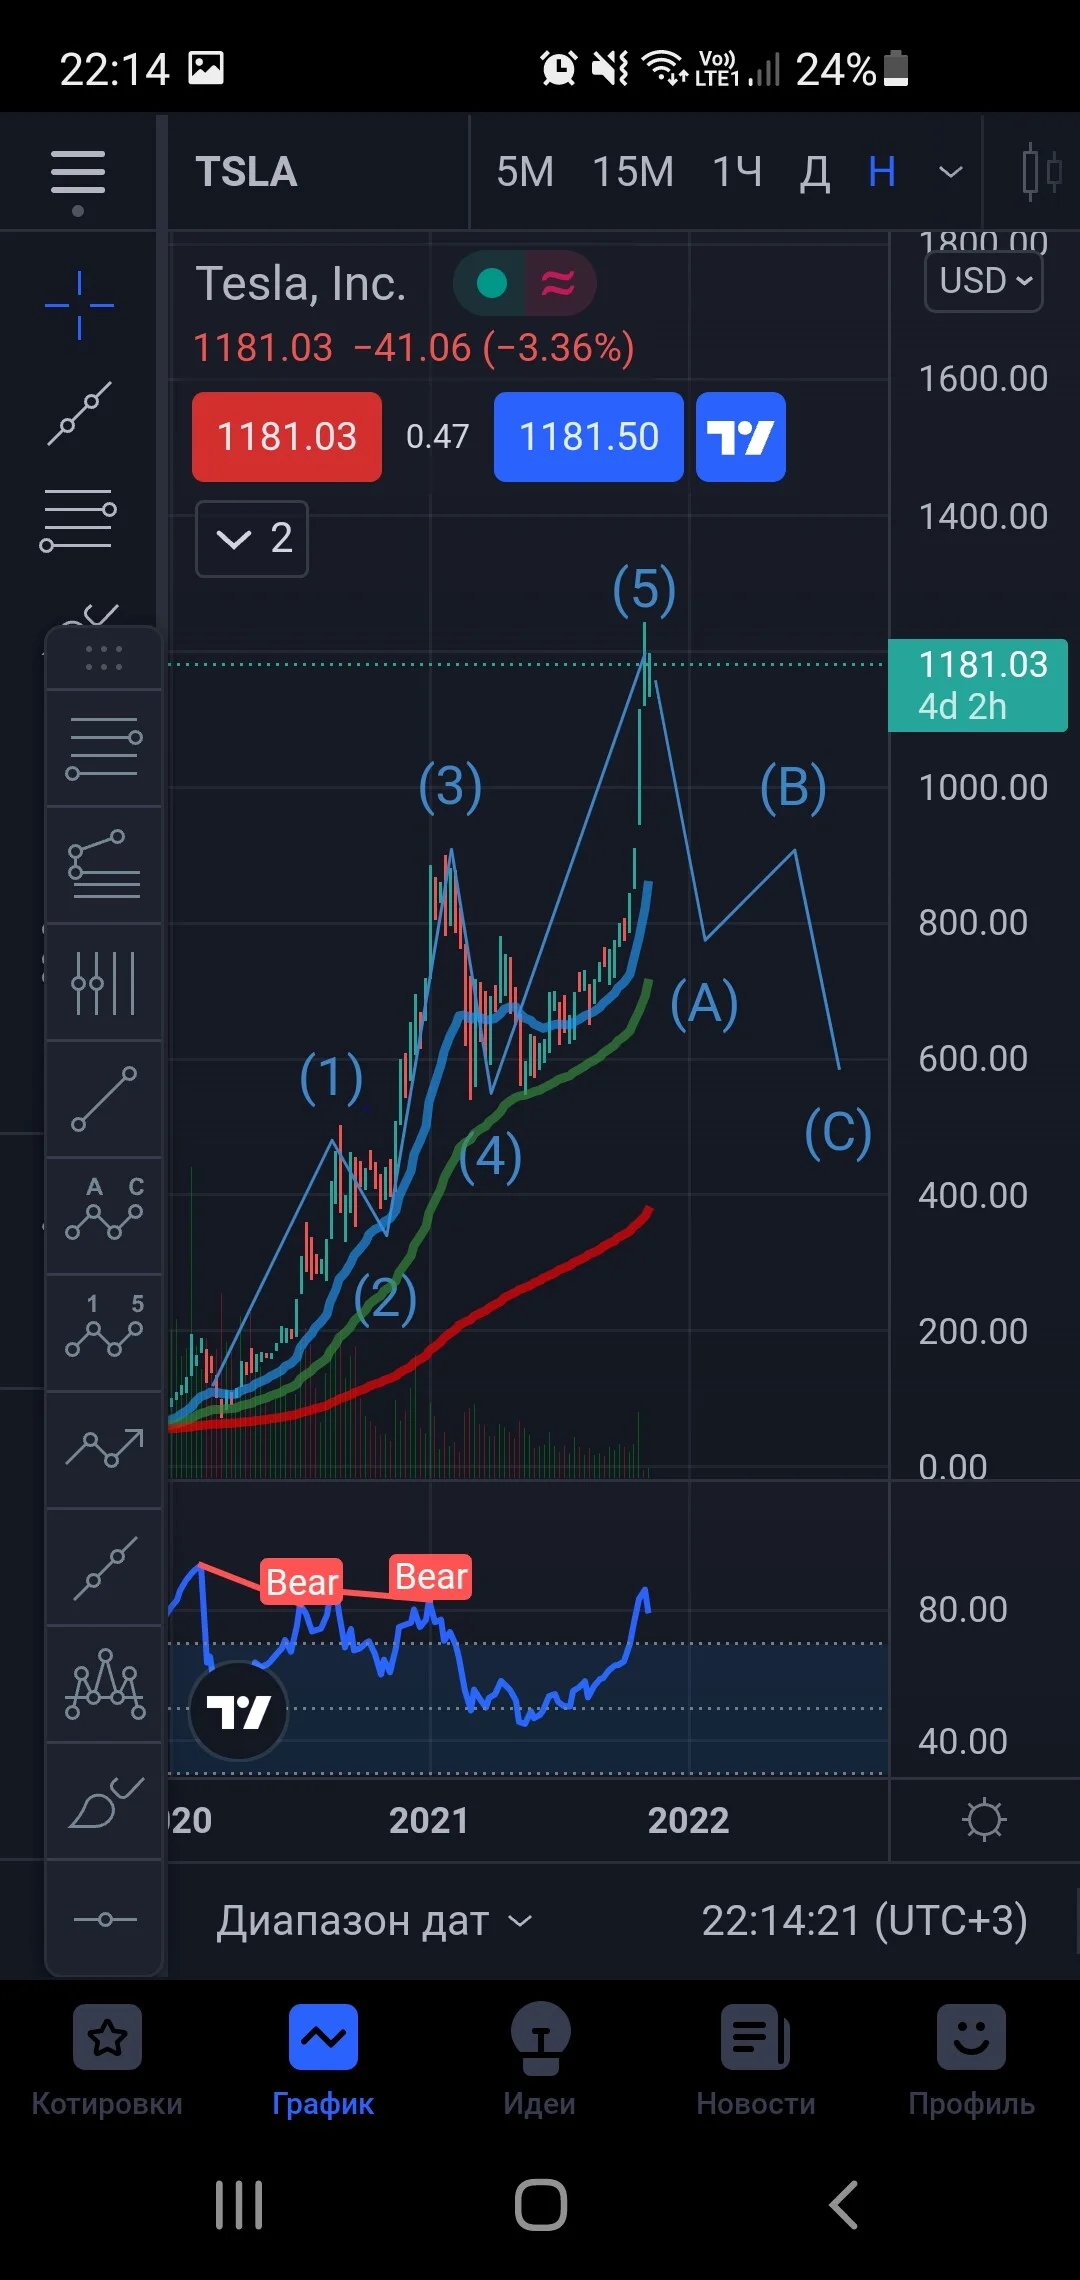Select the horizontal line tool
The image size is (1080, 2280).
tap(104, 1918)
